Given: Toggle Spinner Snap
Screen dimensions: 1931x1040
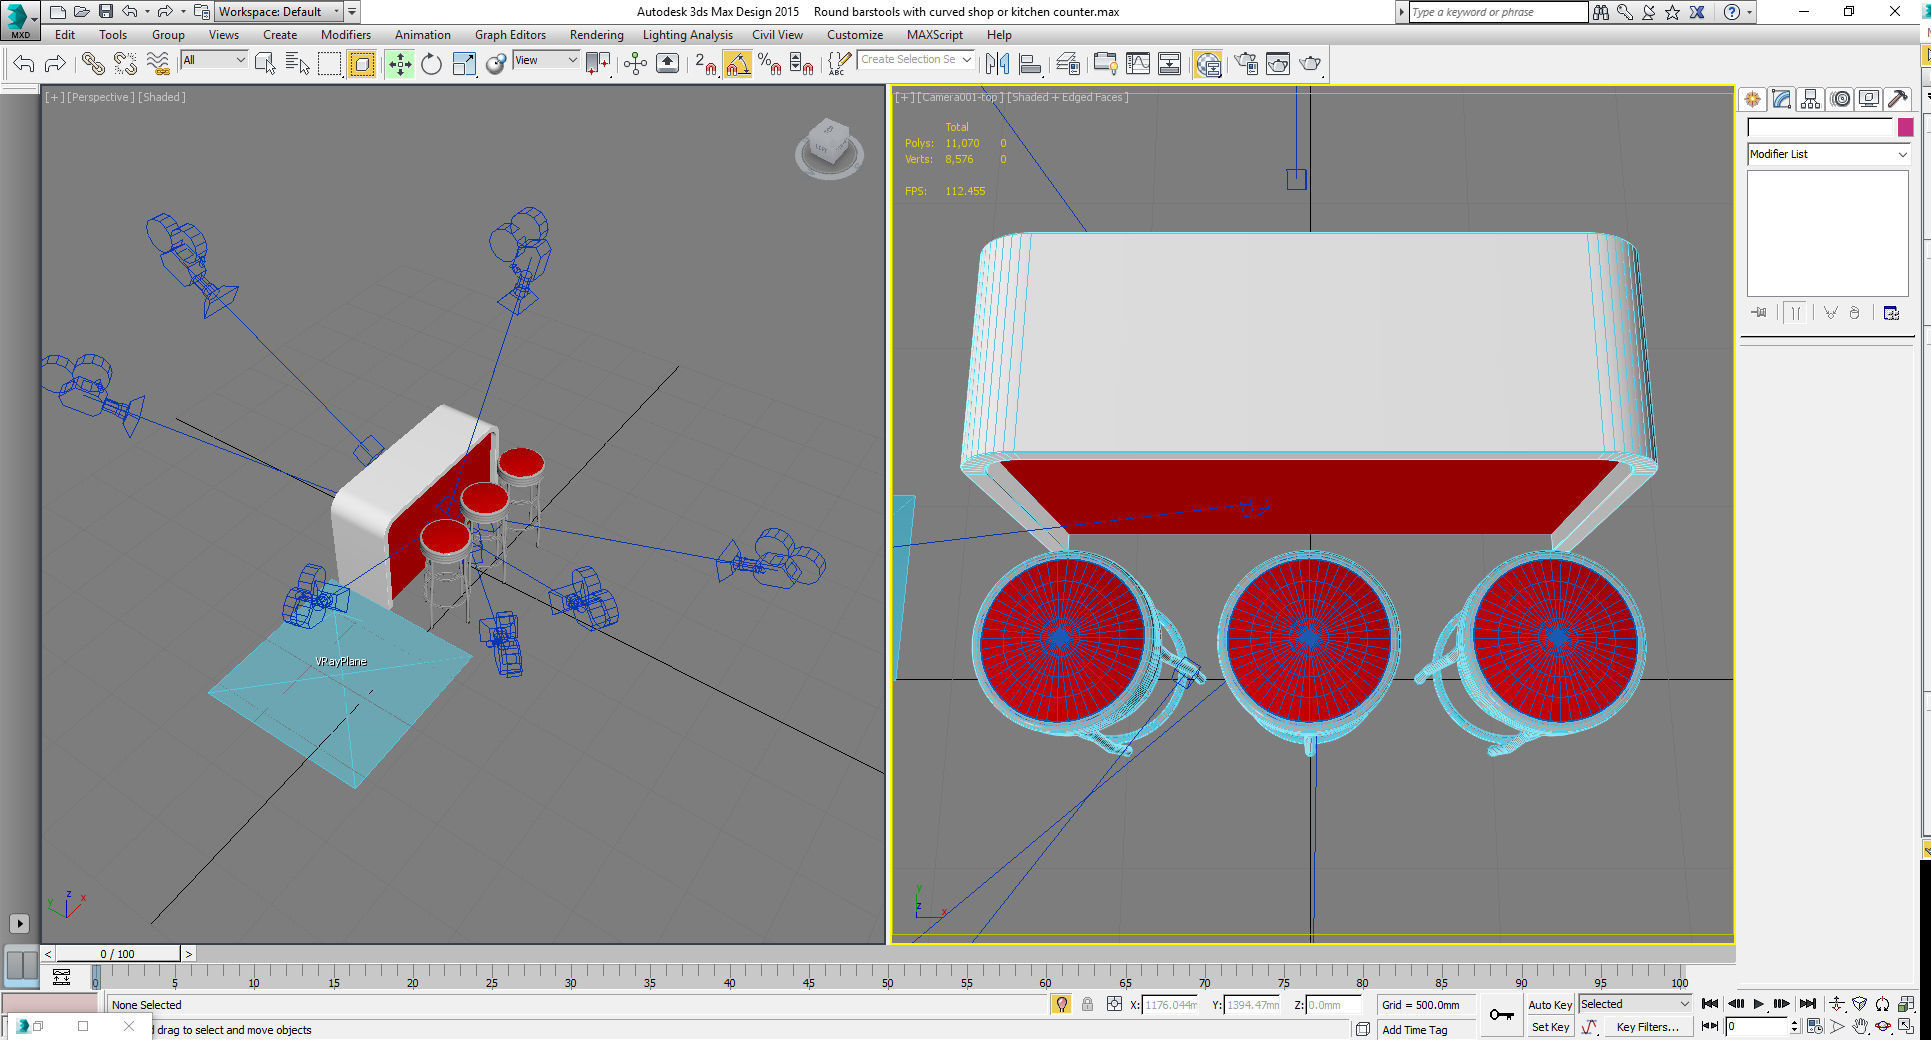Looking at the screenshot, I should (802, 64).
